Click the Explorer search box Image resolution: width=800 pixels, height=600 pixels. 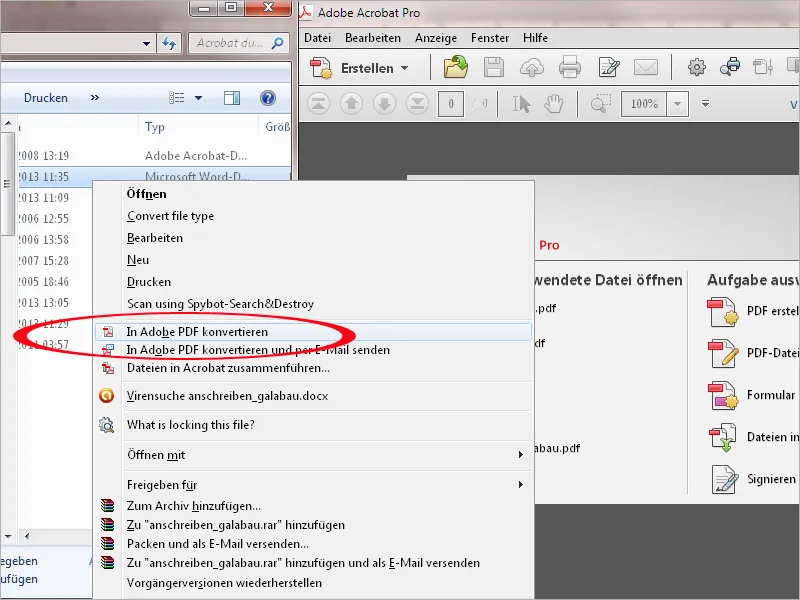click(x=239, y=43)
